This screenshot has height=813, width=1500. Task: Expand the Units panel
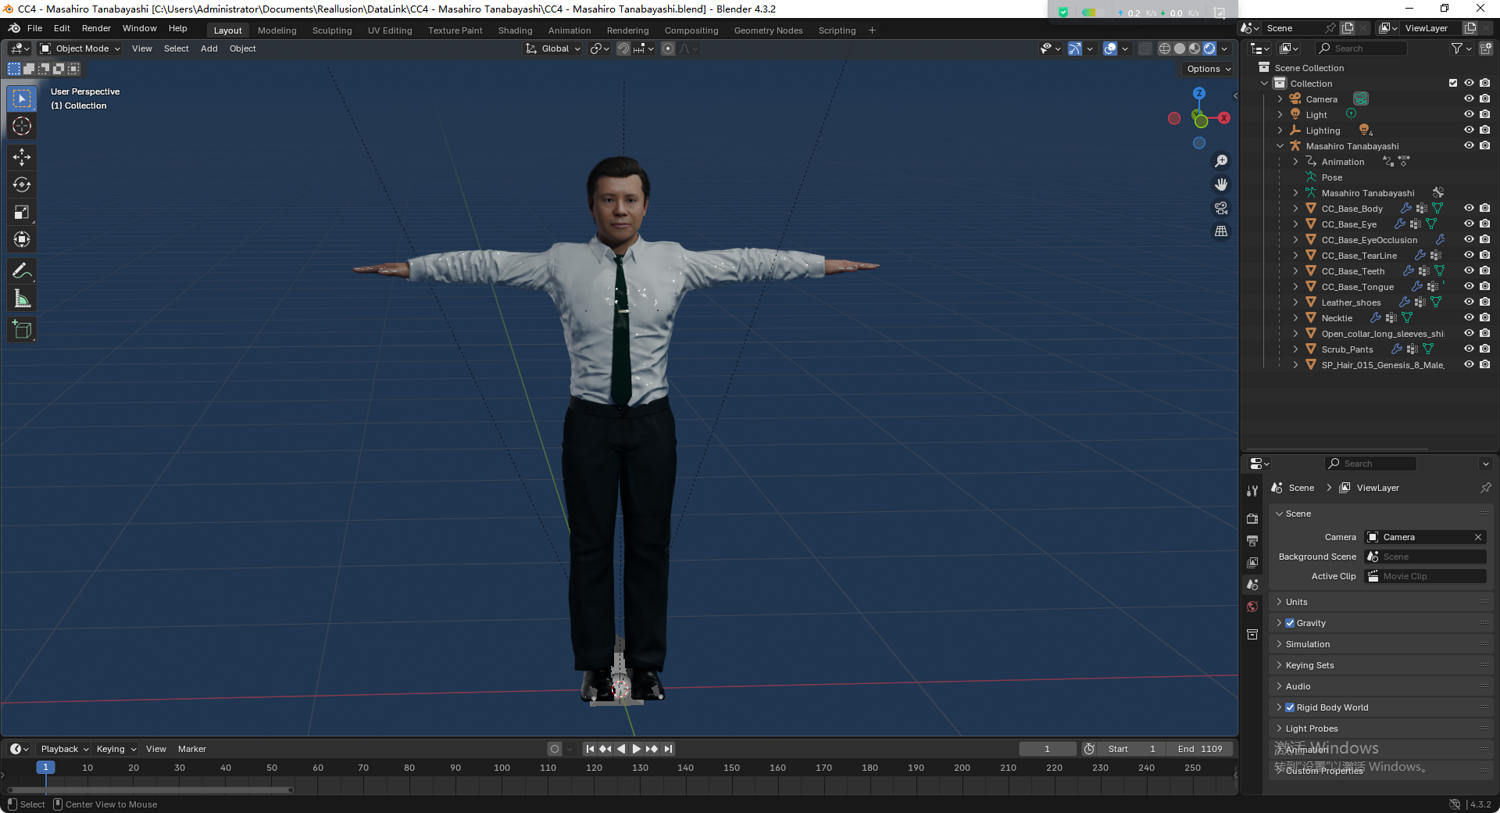tap(1296, 602)
